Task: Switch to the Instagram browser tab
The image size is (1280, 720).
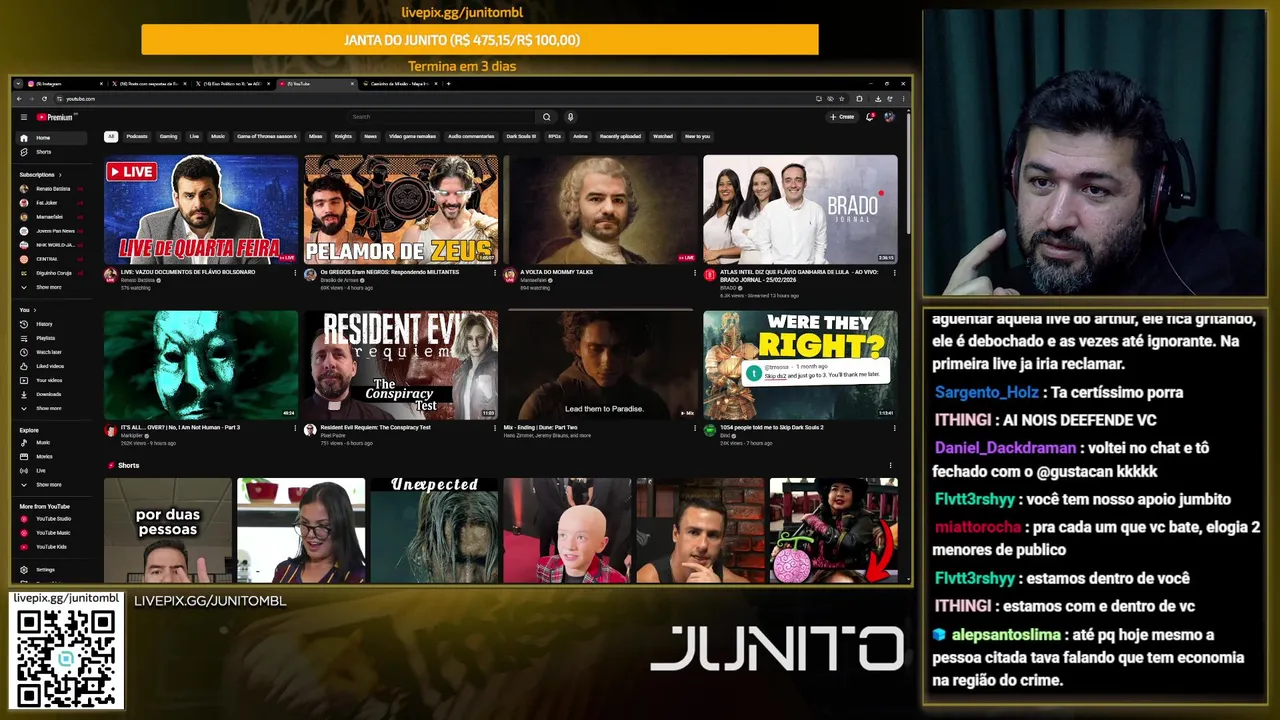Action: click(64, 84)
